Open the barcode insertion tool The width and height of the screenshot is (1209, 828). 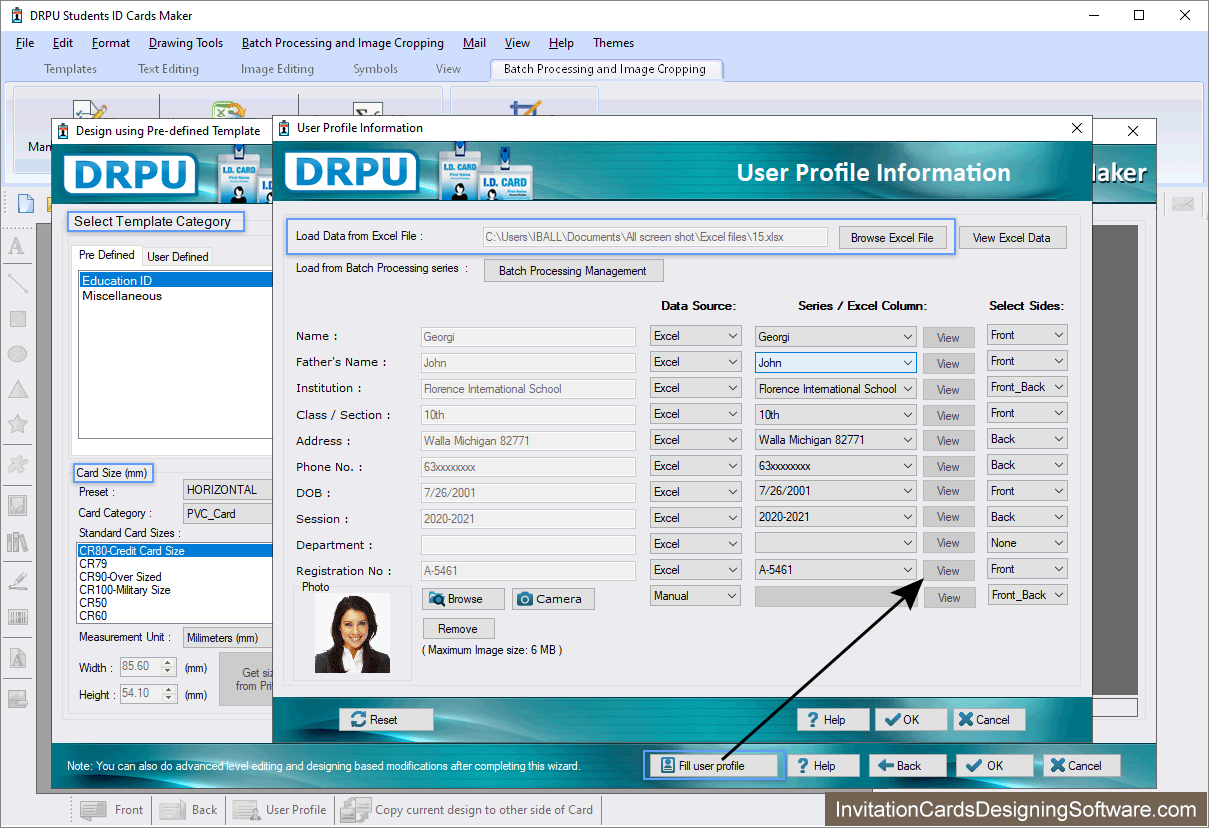coord(17,615)
